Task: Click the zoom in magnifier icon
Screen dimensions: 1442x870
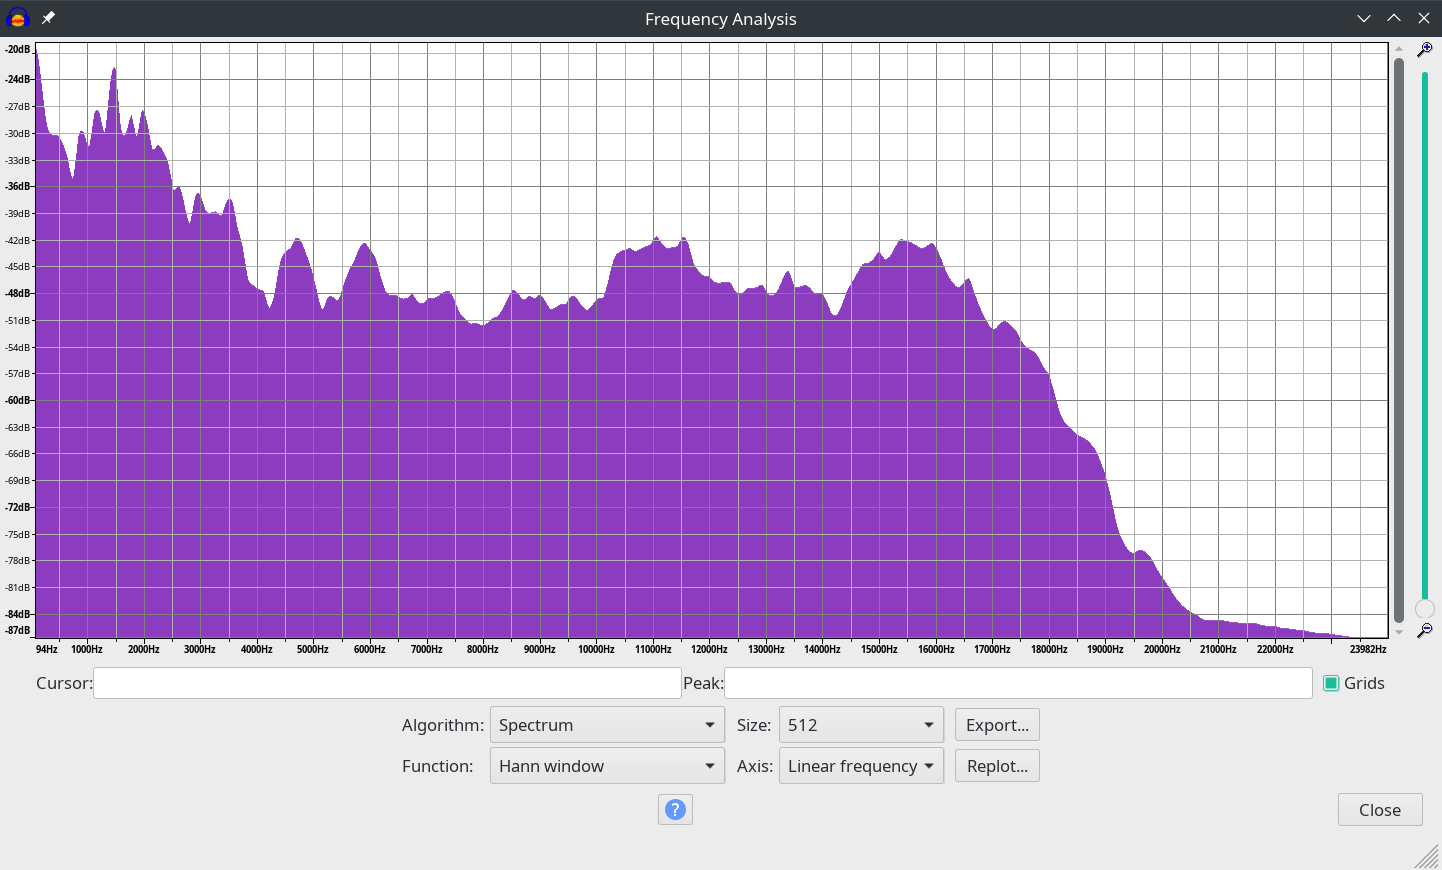Action: (1425, 49)
